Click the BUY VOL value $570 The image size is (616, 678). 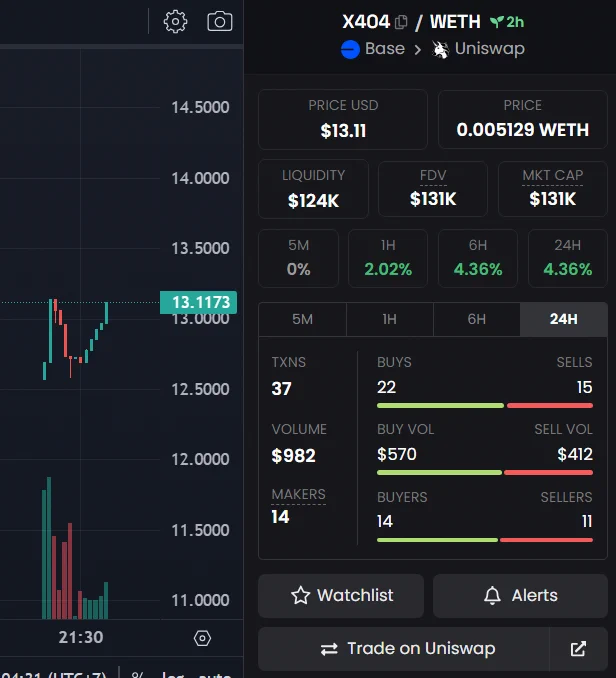pyautogui.click(x=396, y=454)
